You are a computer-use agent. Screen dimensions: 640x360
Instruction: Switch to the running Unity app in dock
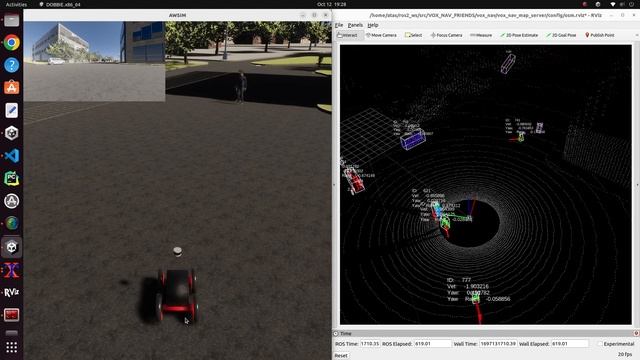pyautogui.click(x=11, y=247)
